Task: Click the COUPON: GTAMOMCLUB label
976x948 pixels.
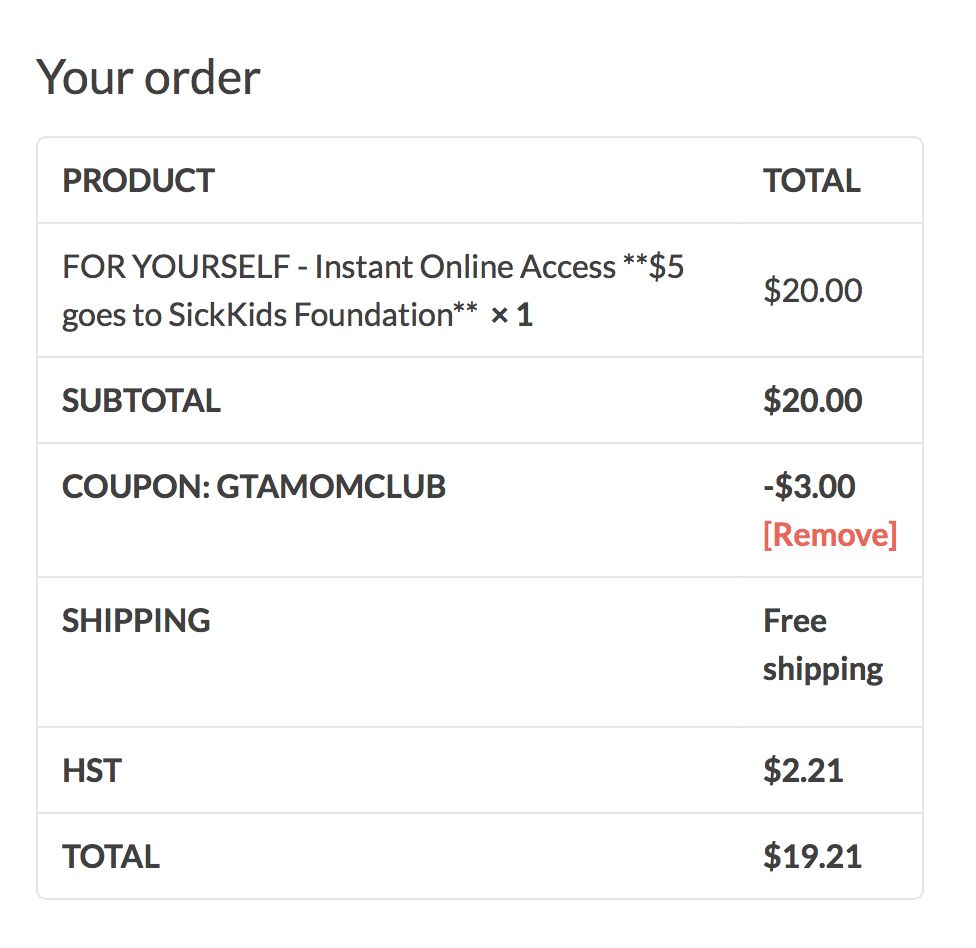Action: (x=254, y=487)
